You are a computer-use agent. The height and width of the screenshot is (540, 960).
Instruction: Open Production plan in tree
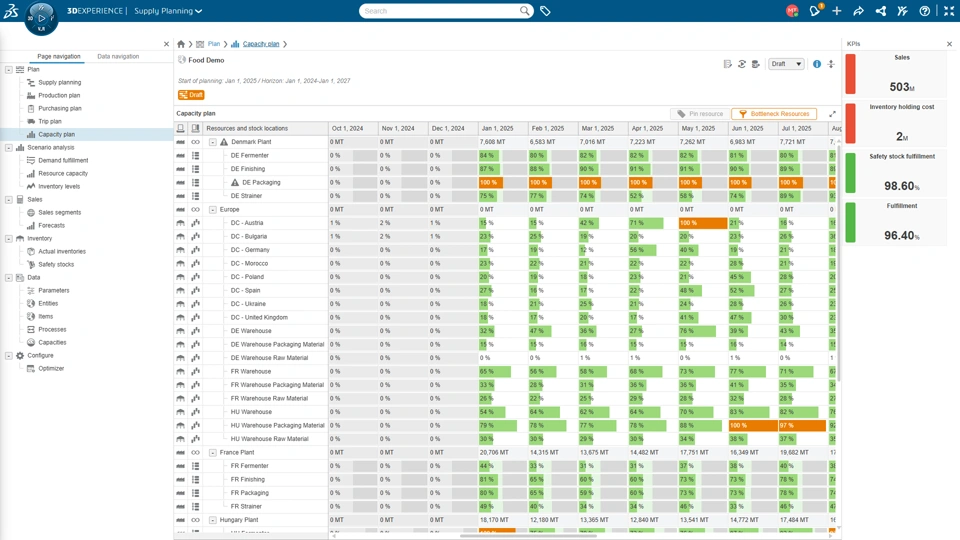pyautogui.click(x=59, y=96)
